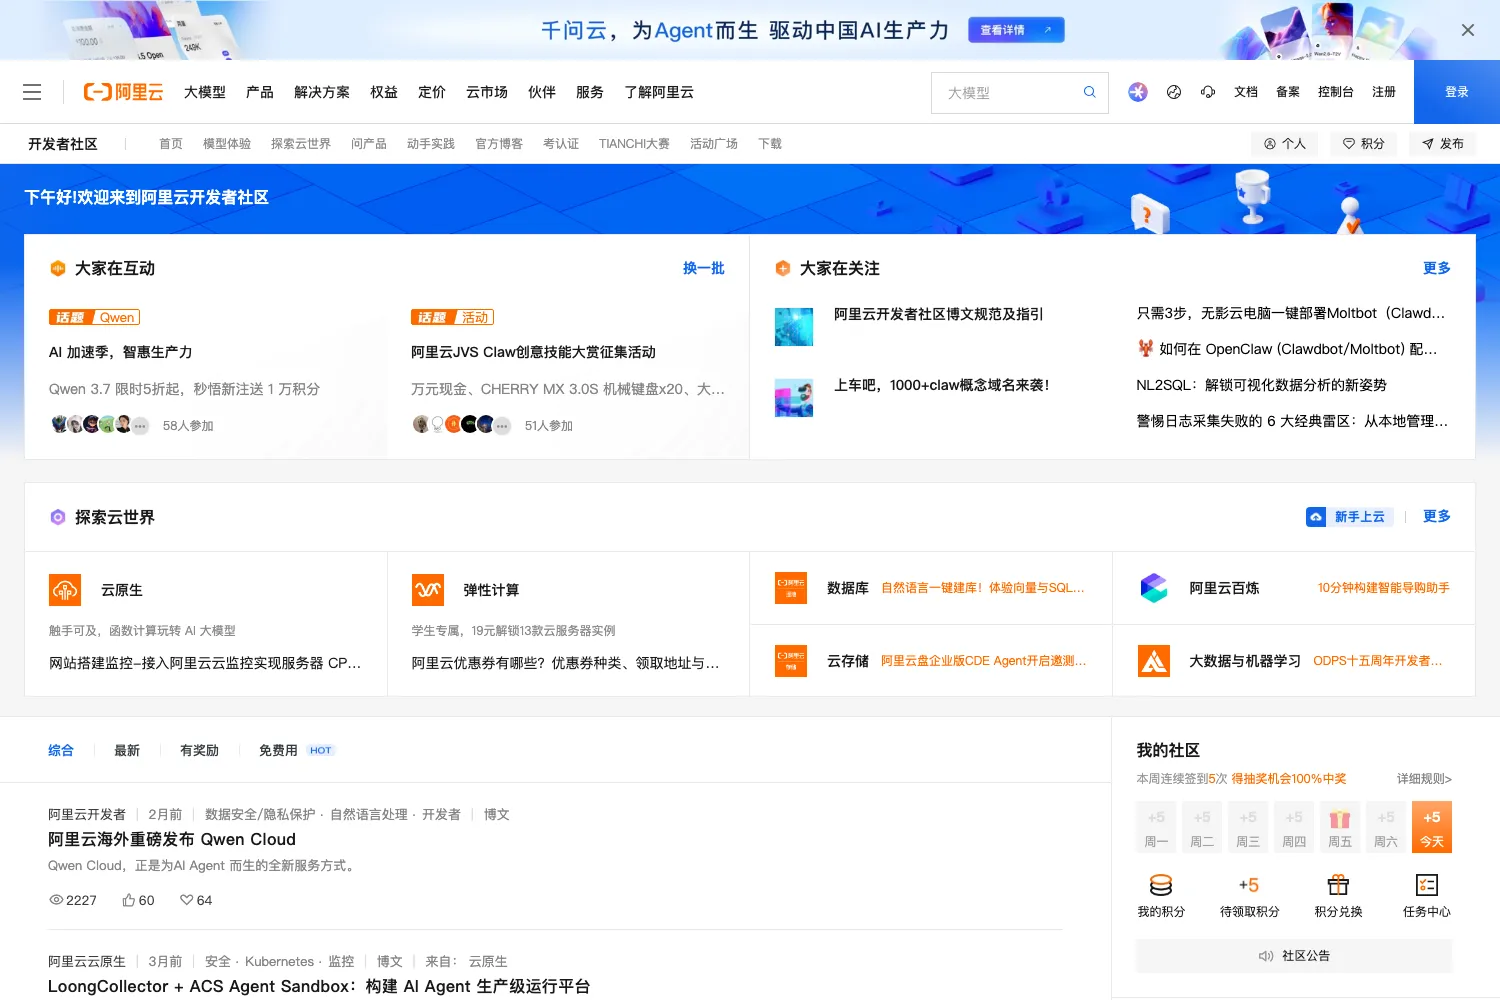This screenshot has width=1500, height=1000.
Task: Click the 云原生 orange category icon
Action: pyautogui.click(x=65, y=590)
